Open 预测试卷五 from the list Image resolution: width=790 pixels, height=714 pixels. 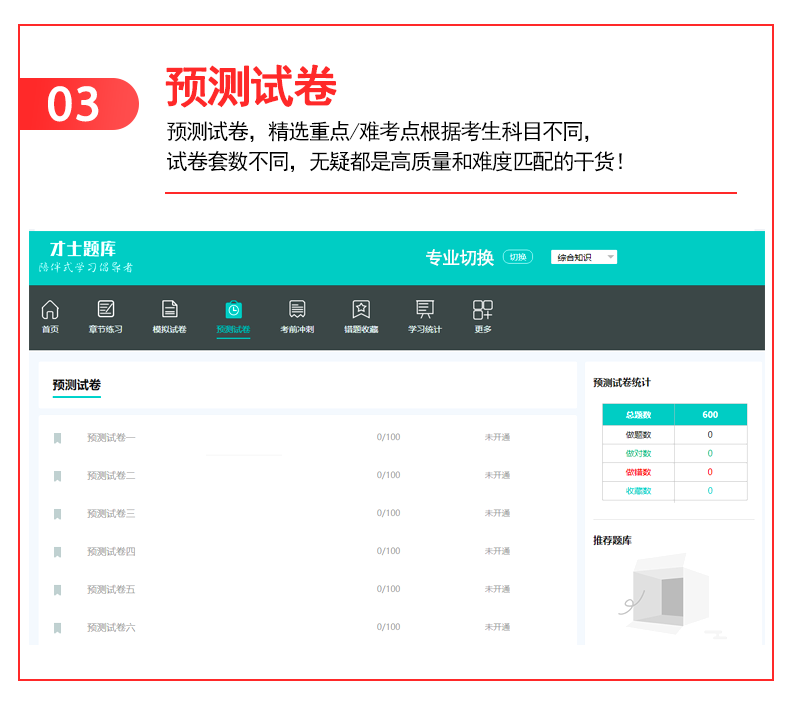pyautogui.click(x=111, y=590)
